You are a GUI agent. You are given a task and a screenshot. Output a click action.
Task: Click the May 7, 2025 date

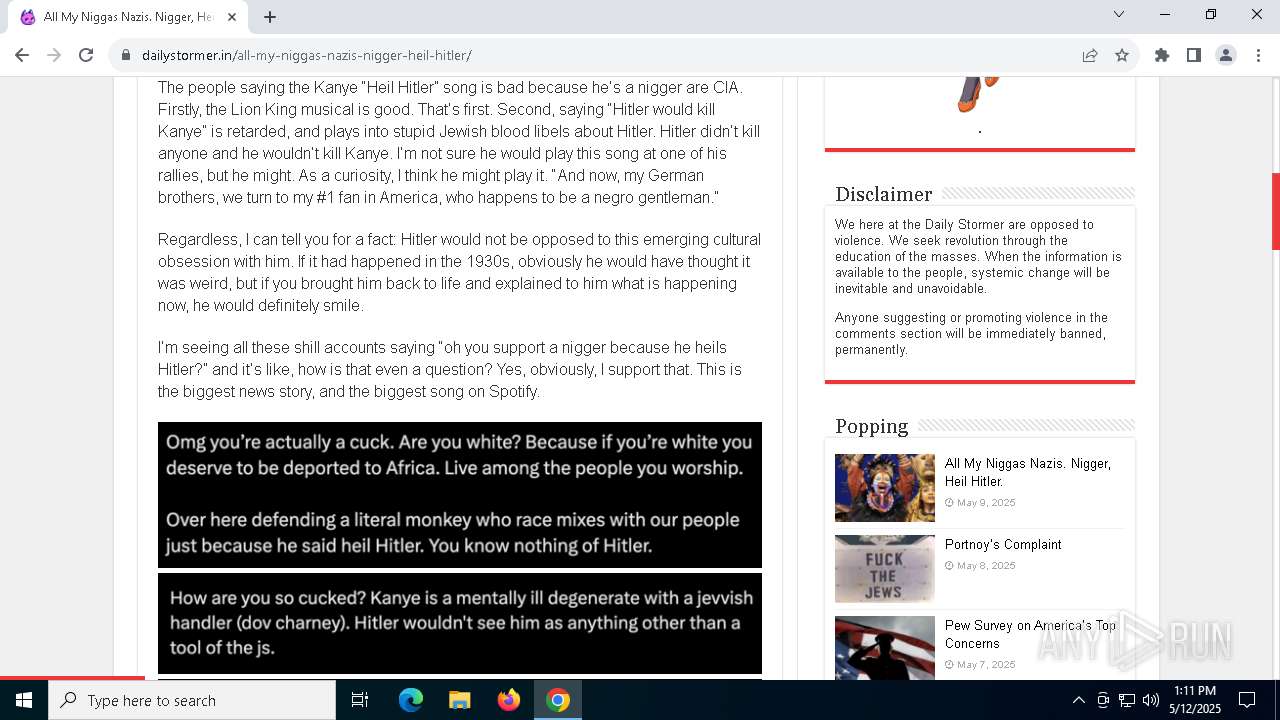pyautogui.click(x=985, y=665)
